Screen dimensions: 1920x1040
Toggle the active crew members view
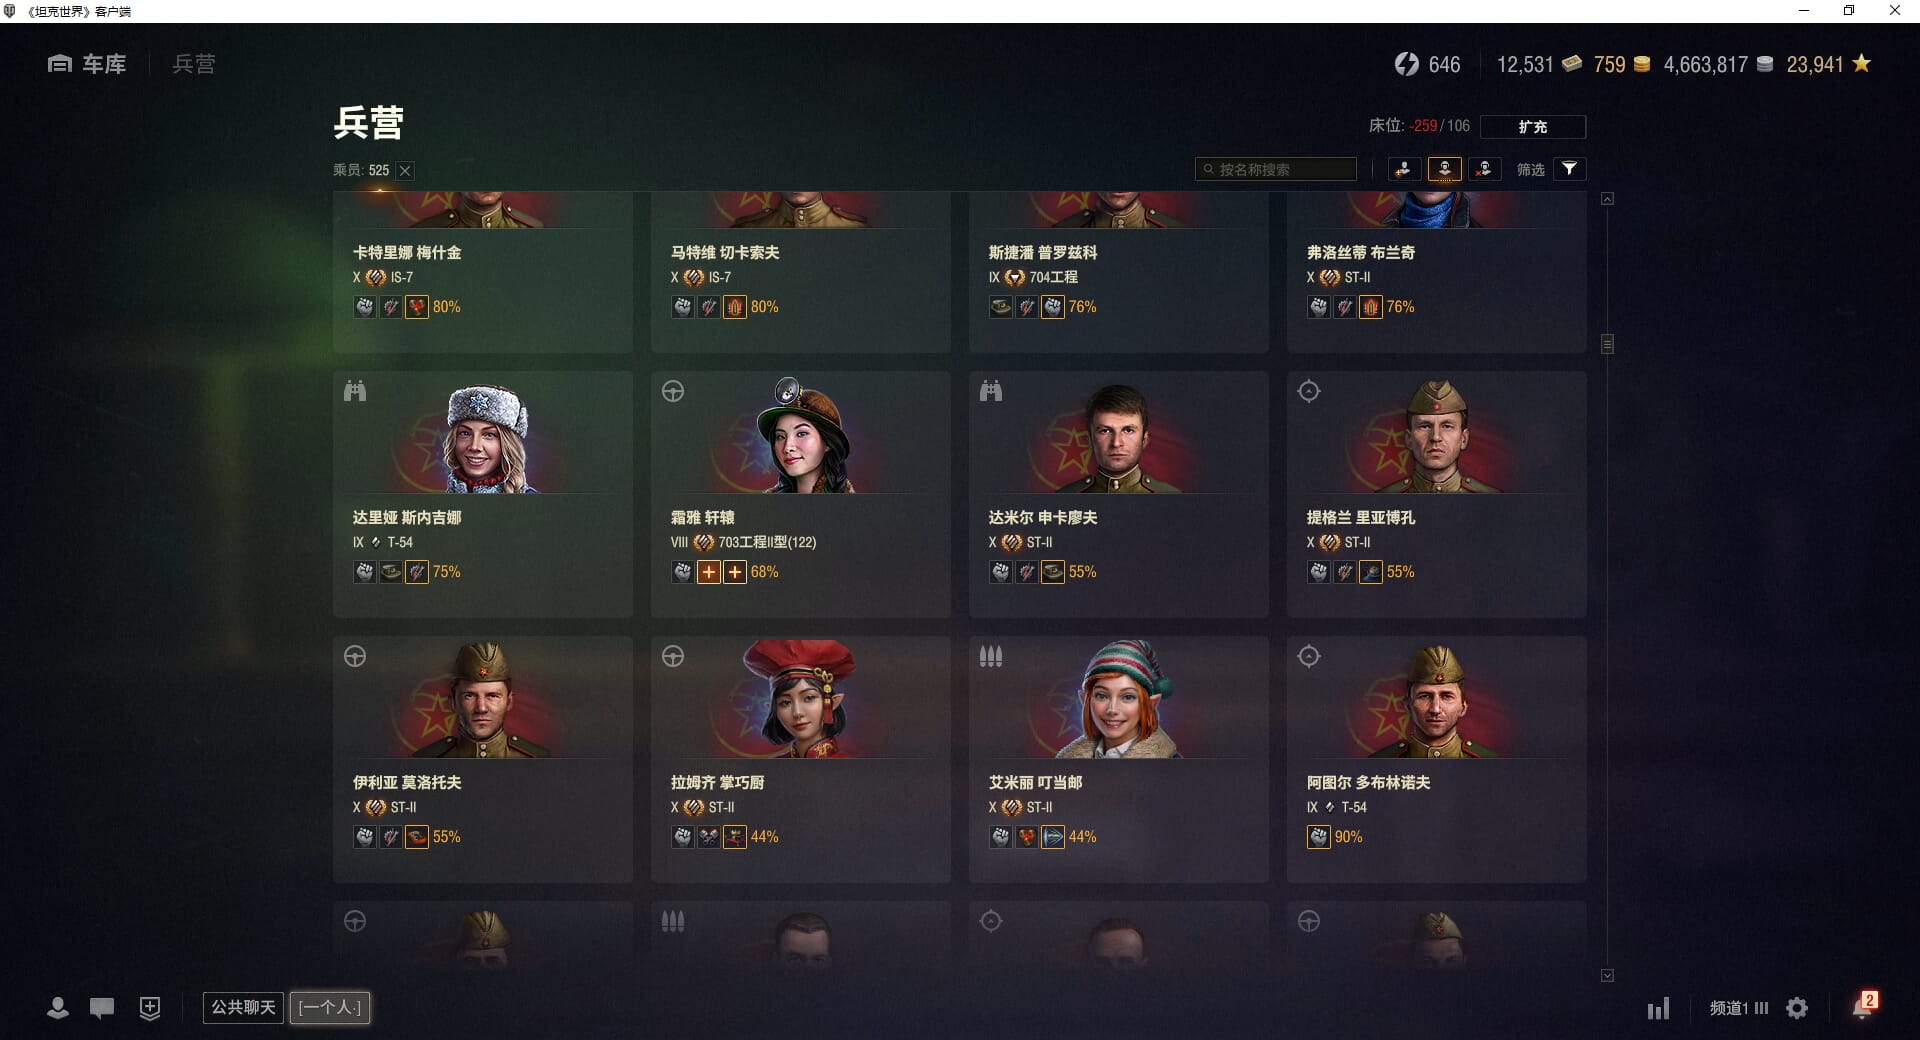pyautogui.click(x=1444, y=169)
